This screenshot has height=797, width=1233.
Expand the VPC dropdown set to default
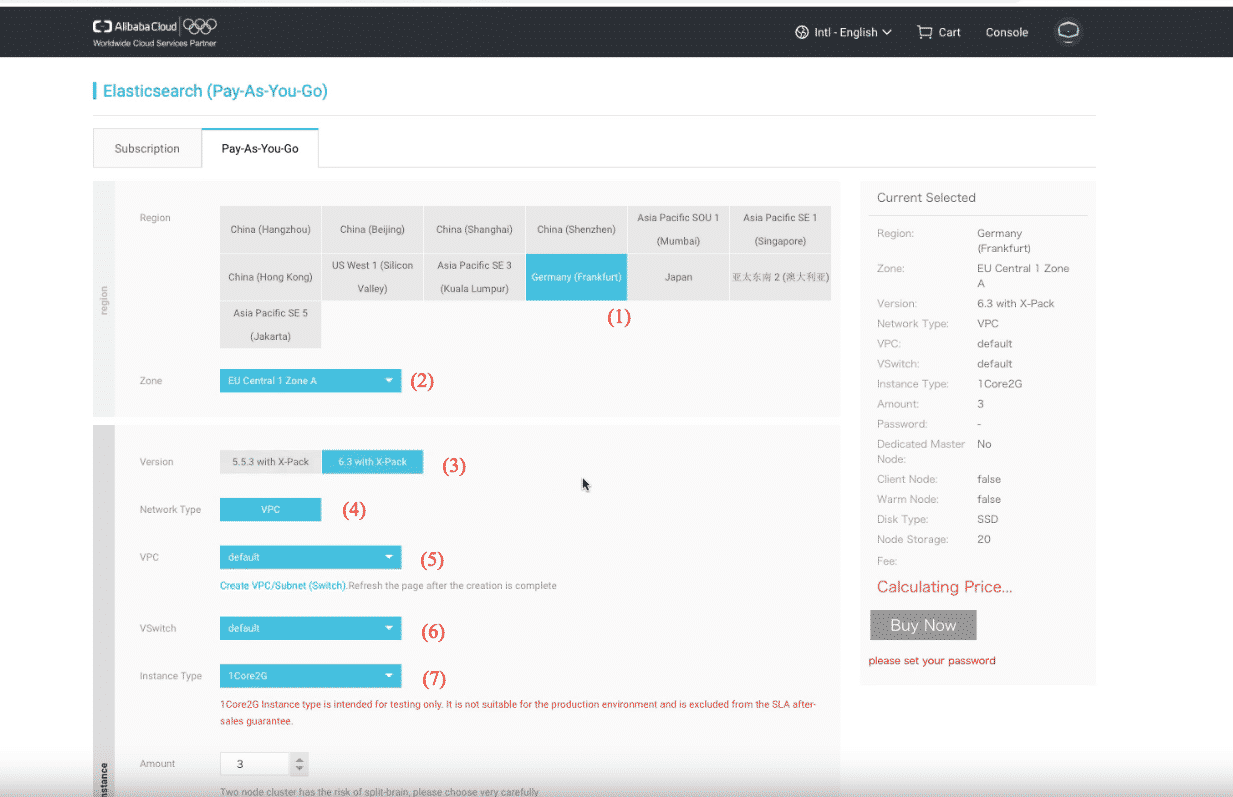[x=310, y=557]
